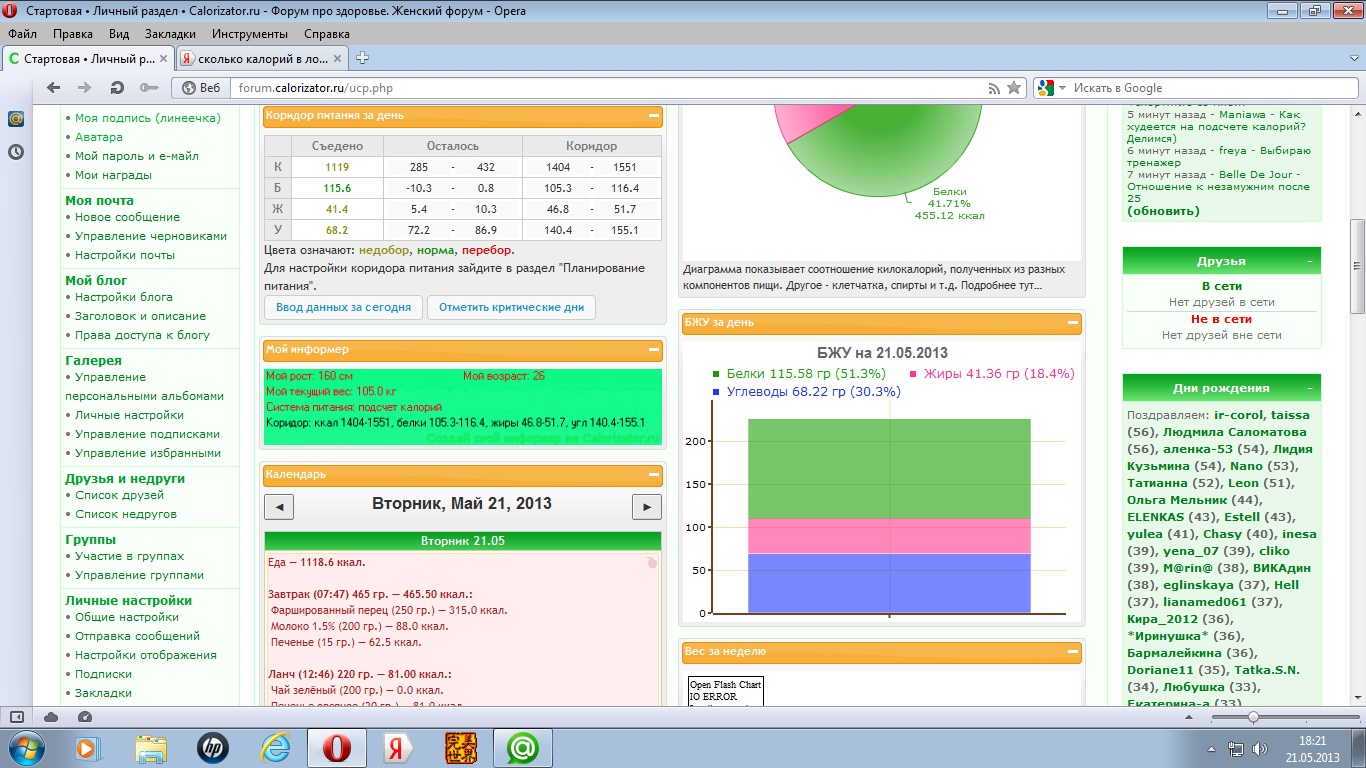This screenshot has width=1366, height=768.
Task: Open the Файл menu
Action: tap(21, 33)
